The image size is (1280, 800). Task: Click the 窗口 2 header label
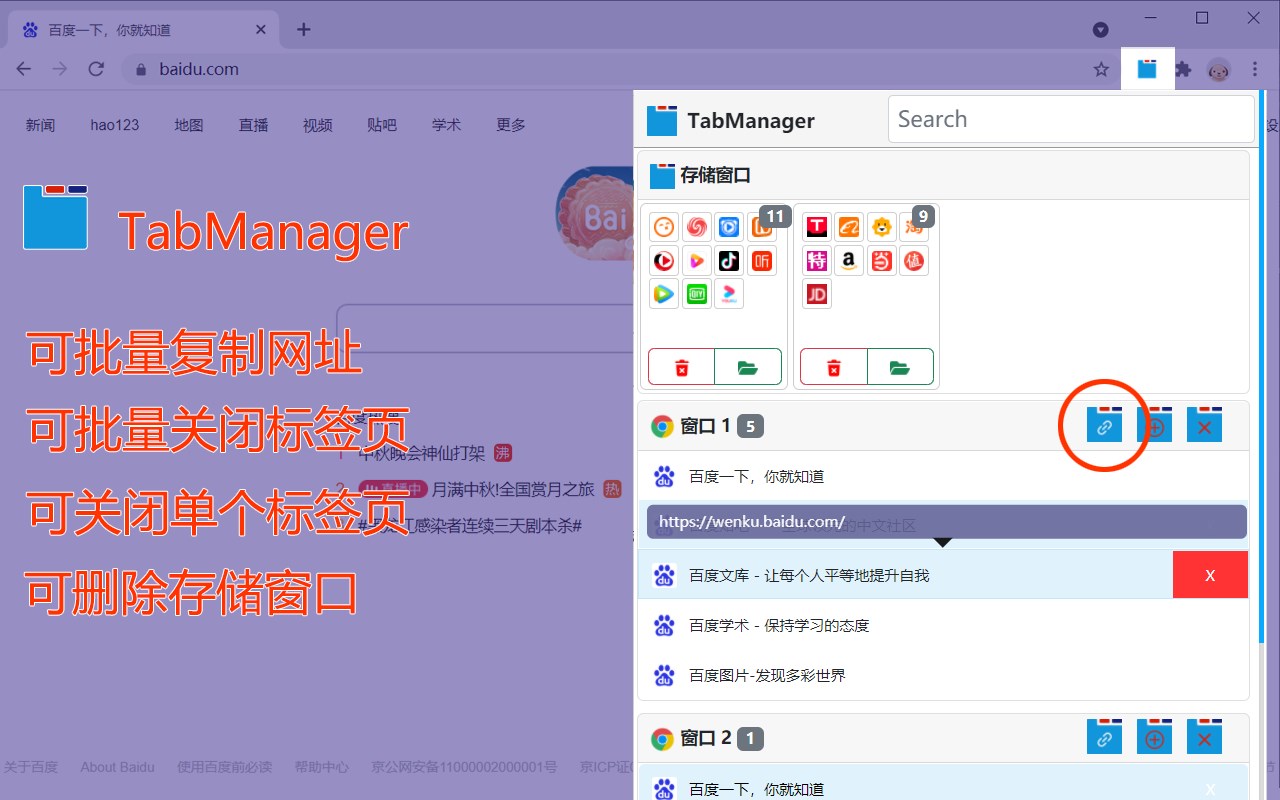coord(705,738)
